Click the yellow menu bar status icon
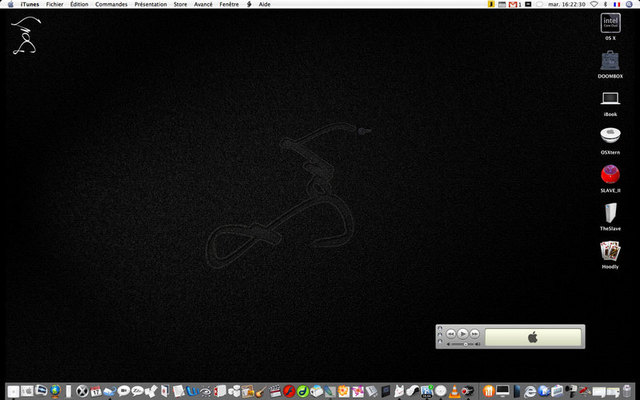640x400 pixels. pyautogui.click(x=491, y=4)
